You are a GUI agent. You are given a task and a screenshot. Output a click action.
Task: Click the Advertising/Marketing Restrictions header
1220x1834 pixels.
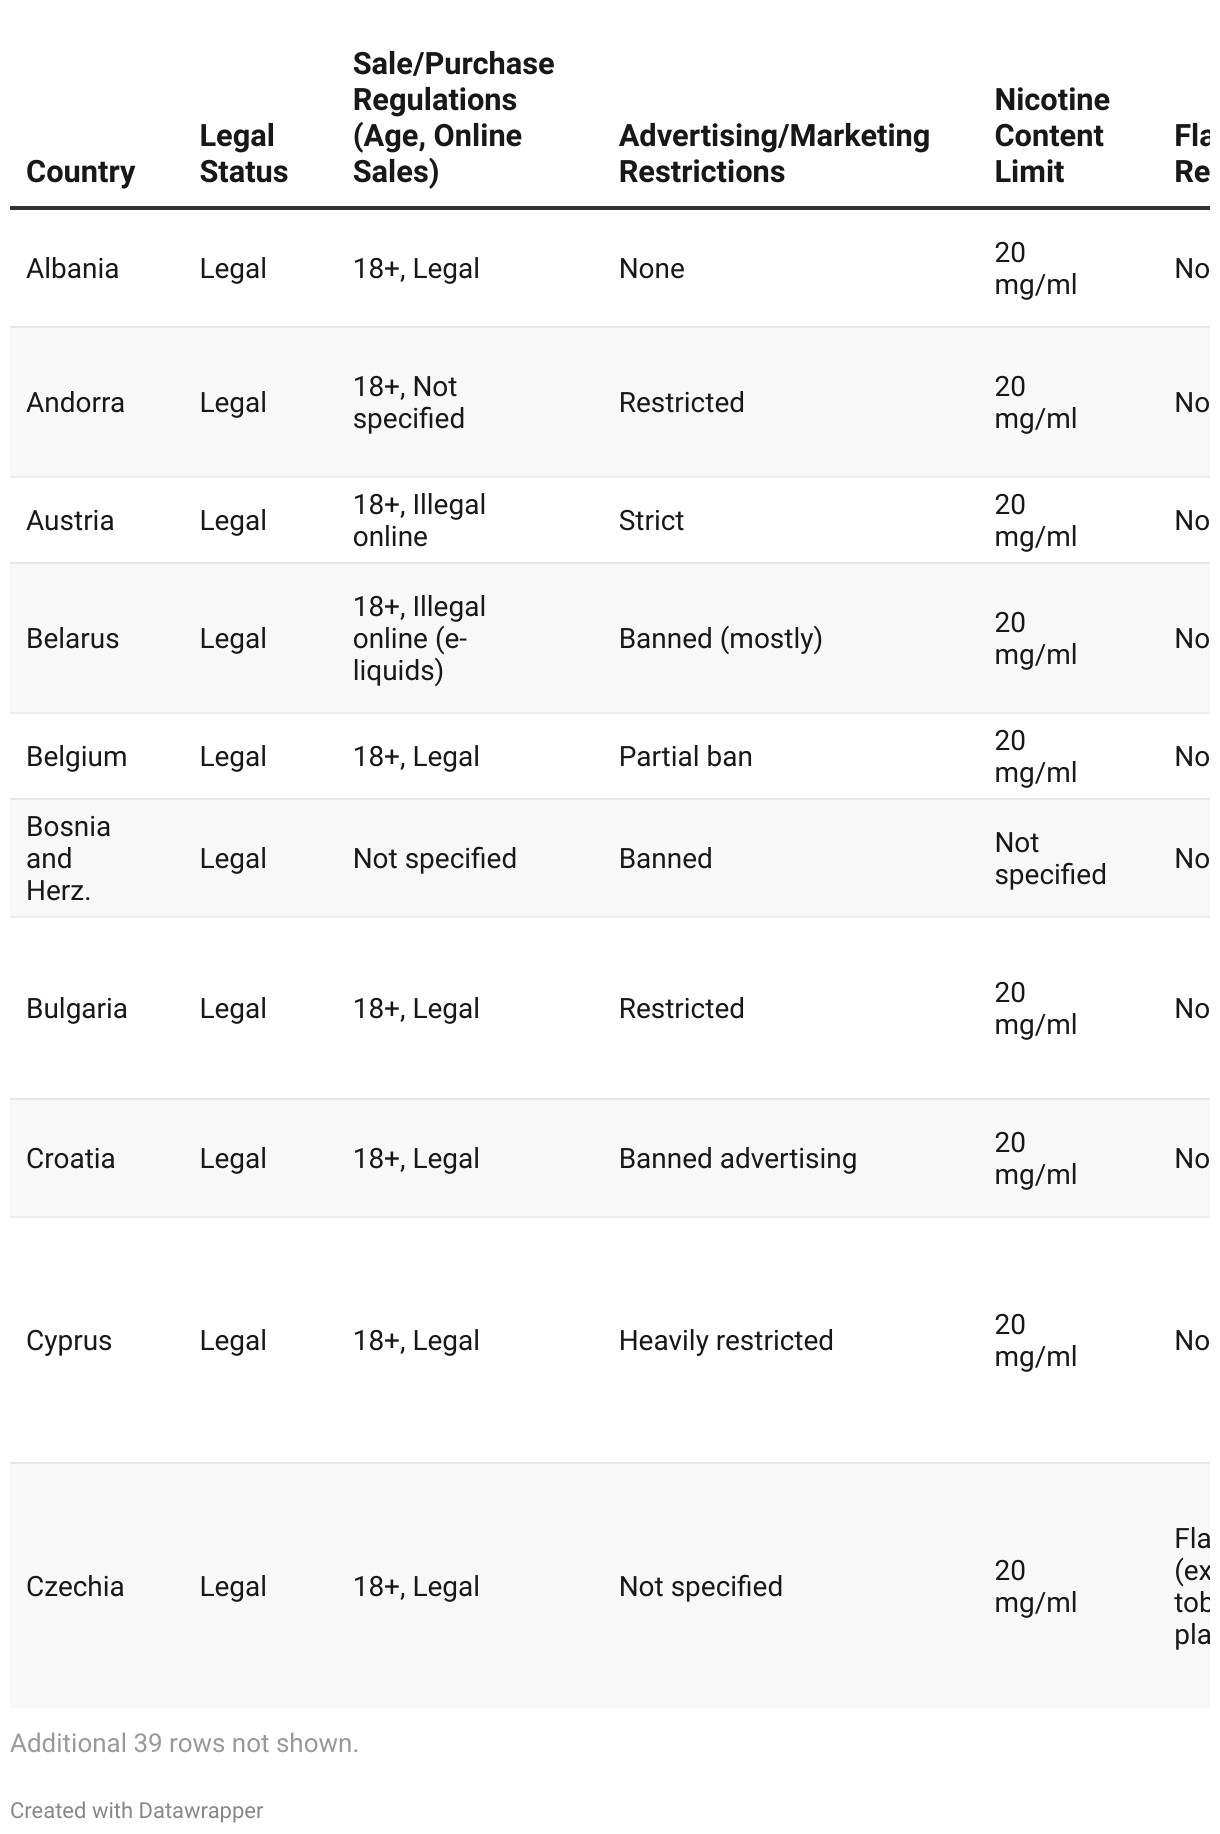pos(774,154)
